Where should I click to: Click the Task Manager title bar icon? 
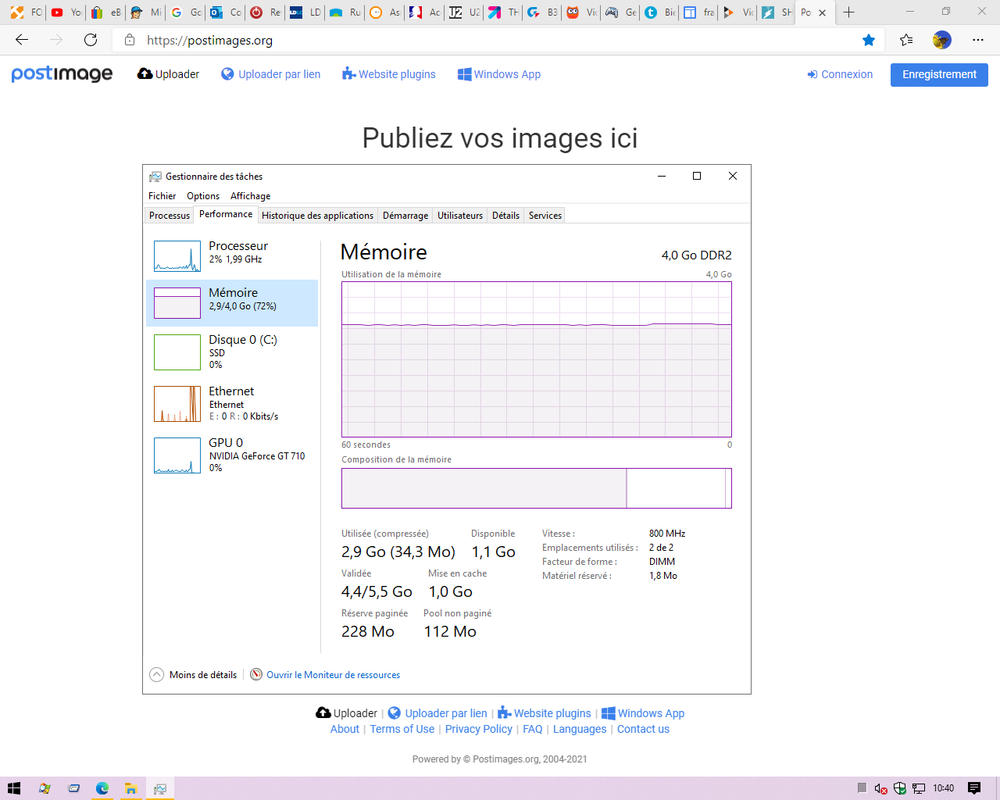[155, 177]
